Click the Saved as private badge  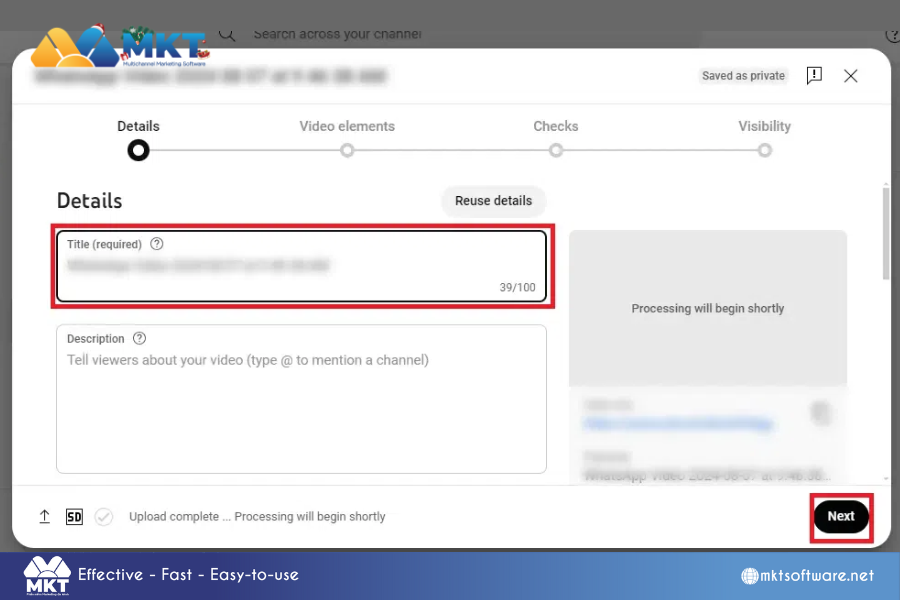click(x=743, y=76)
